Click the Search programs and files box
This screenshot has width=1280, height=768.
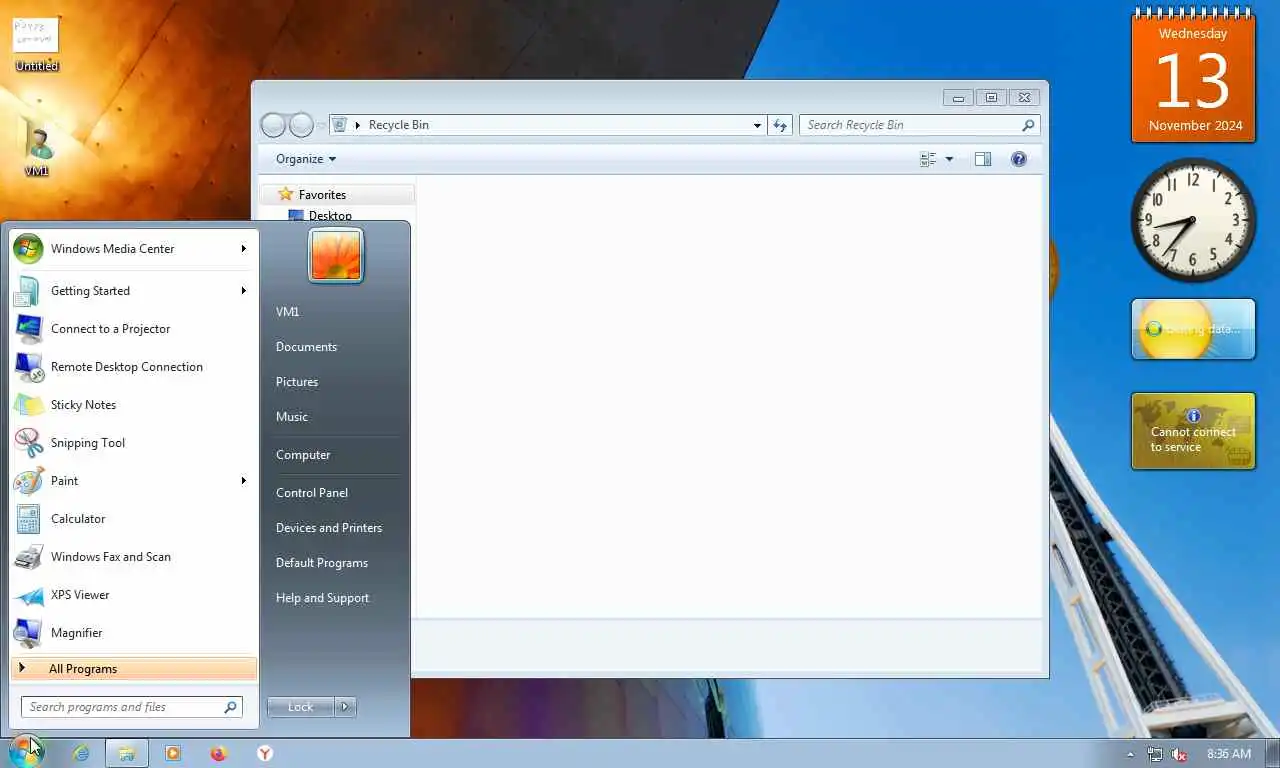[132, 707]
